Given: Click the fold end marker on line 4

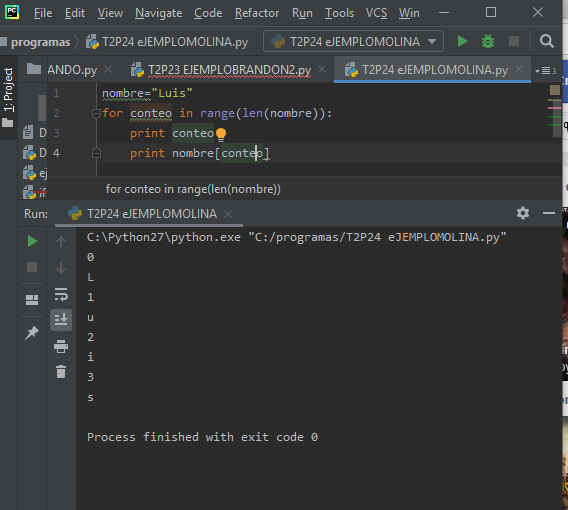Looking at the screenshot, I should click(x=96, y=153).
